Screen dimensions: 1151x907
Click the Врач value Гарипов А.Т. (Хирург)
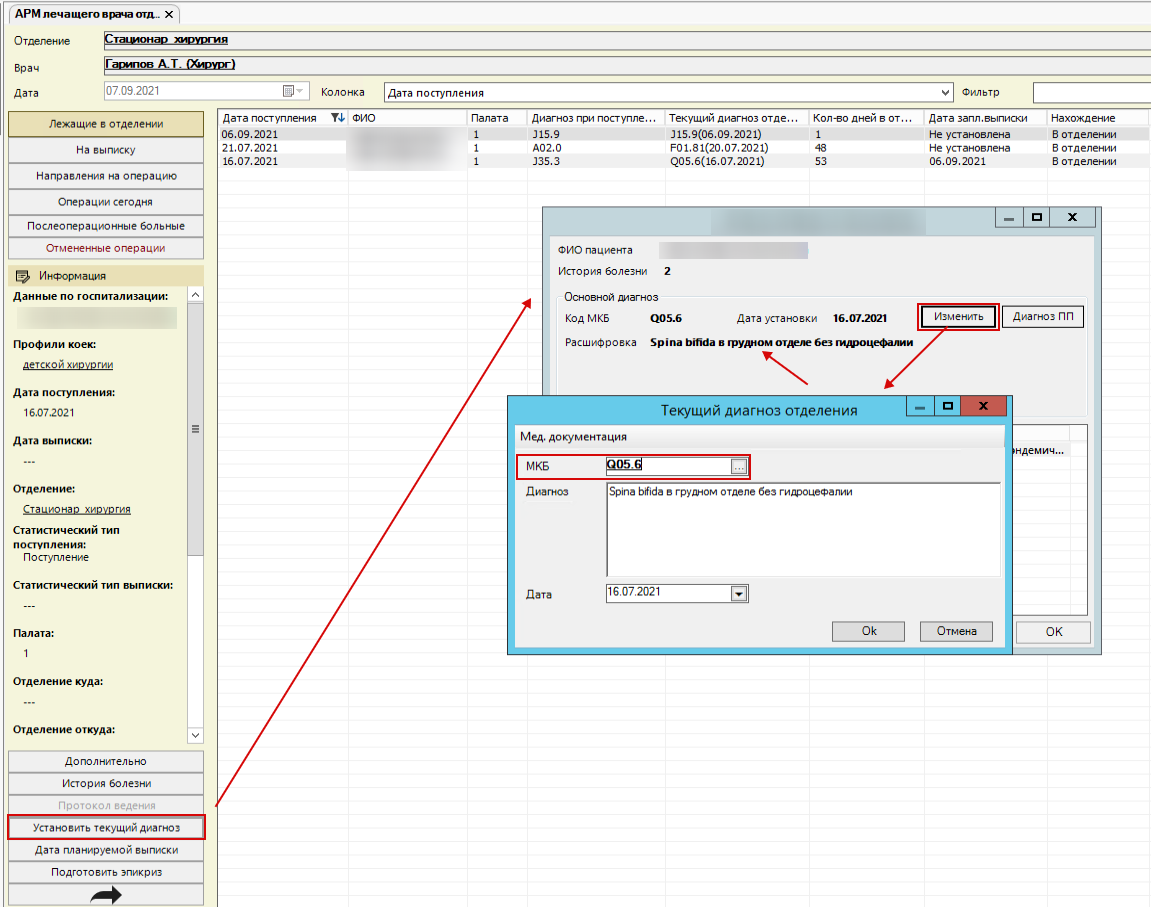click(x=170, y=65)
